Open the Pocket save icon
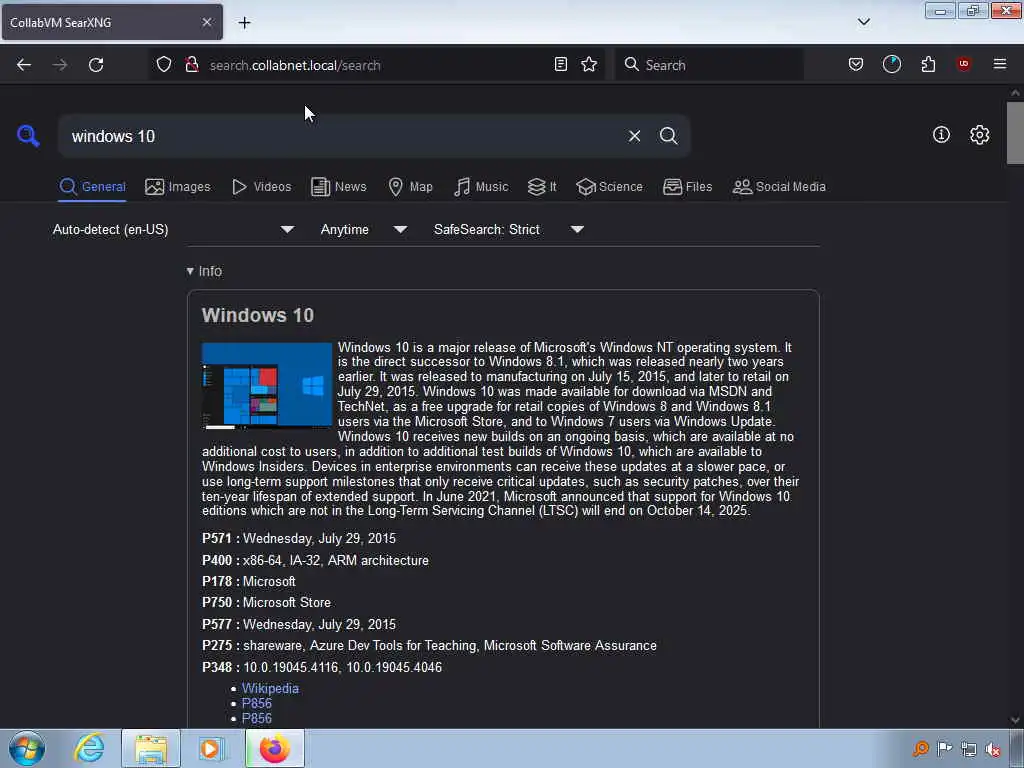Viewport: 1024px width, 768px height. pyautogui.click(x=856, y=64)
